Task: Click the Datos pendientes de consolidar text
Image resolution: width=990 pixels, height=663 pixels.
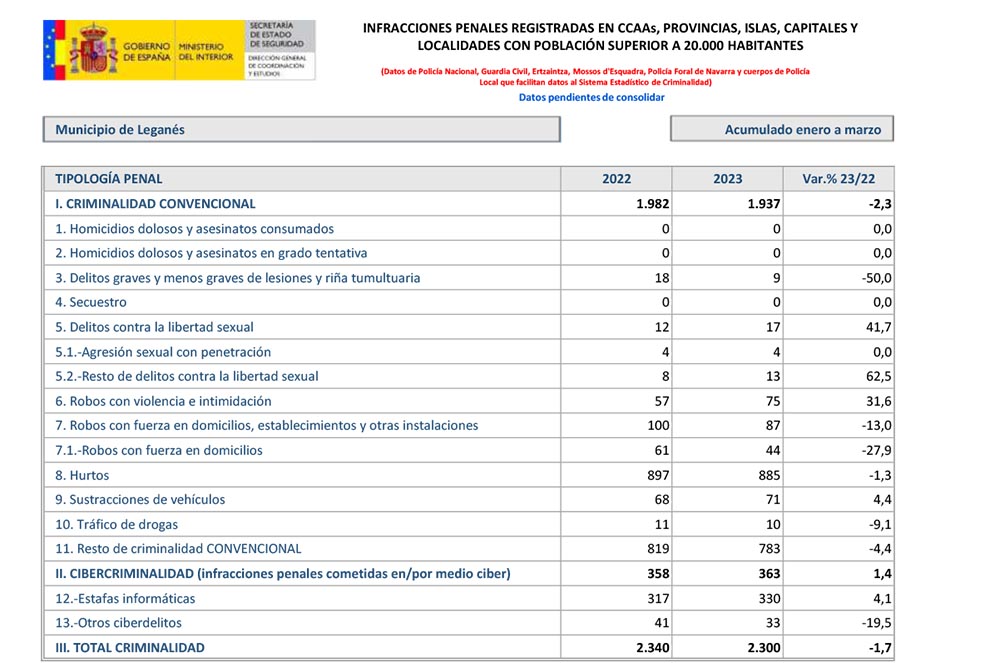Action: tap(591, 97)
